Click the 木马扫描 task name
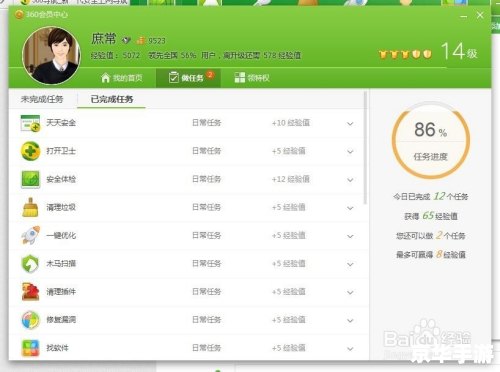 [61, 264]
